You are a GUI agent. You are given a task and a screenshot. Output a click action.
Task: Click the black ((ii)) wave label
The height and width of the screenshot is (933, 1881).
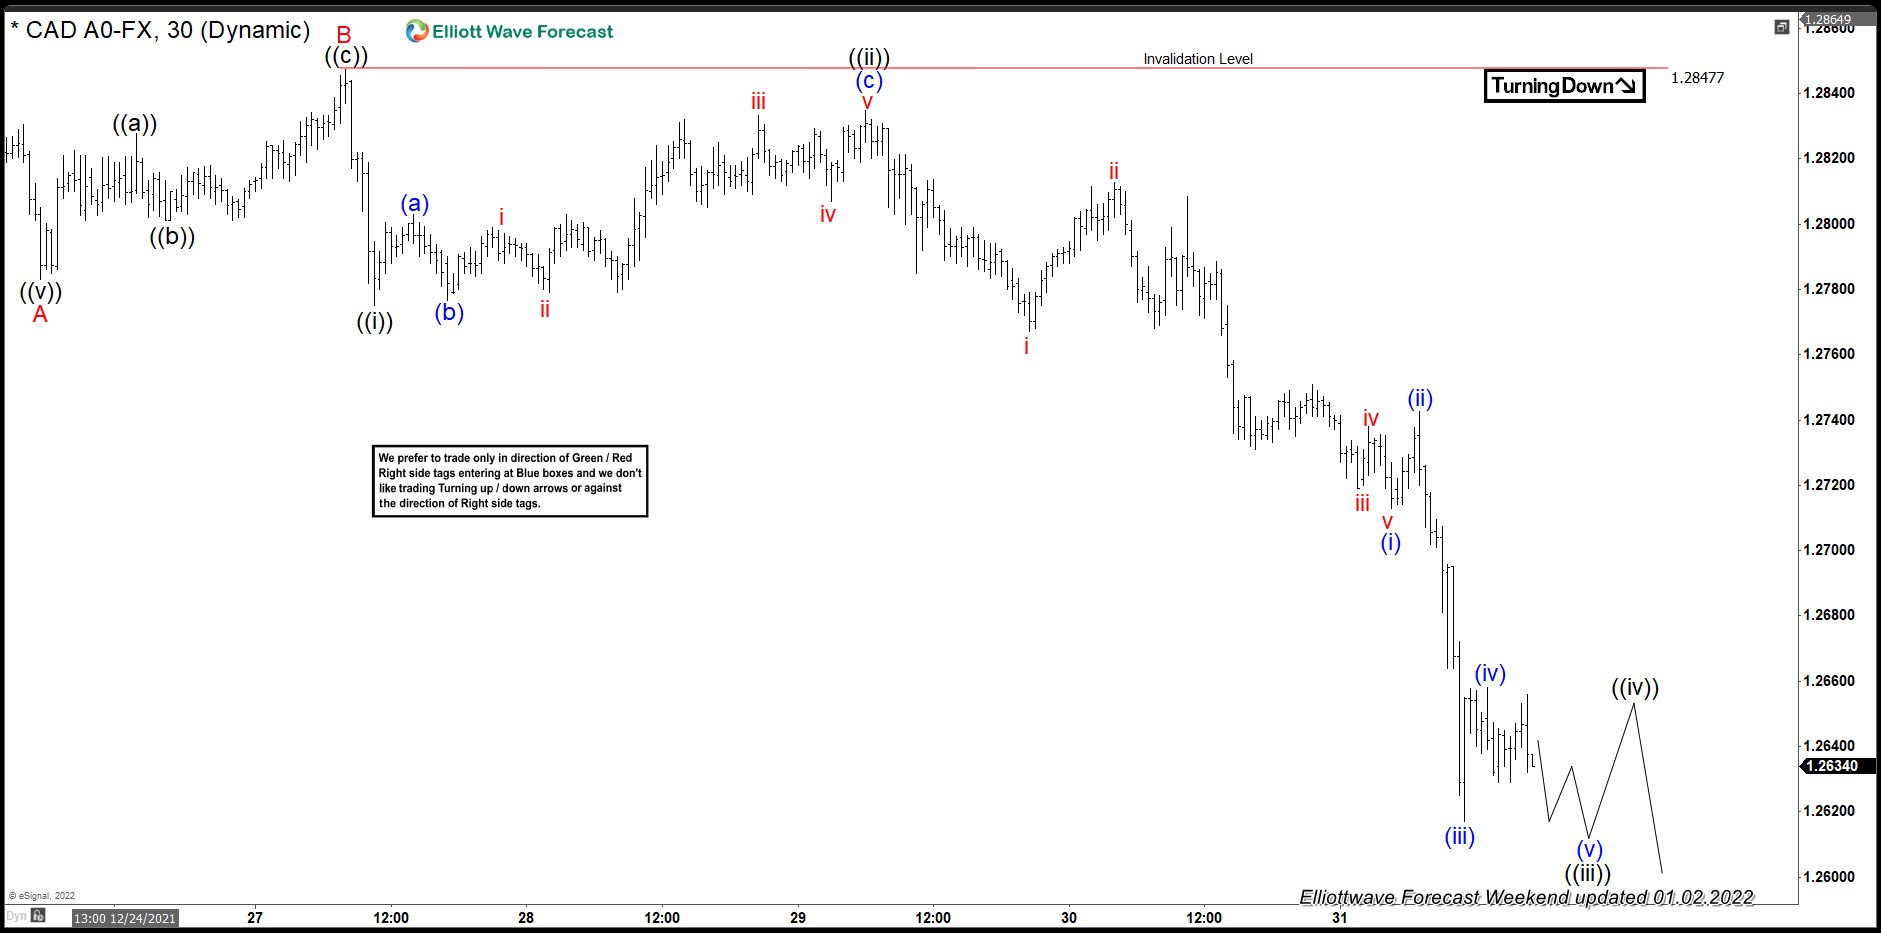click(x=869, y=57)
